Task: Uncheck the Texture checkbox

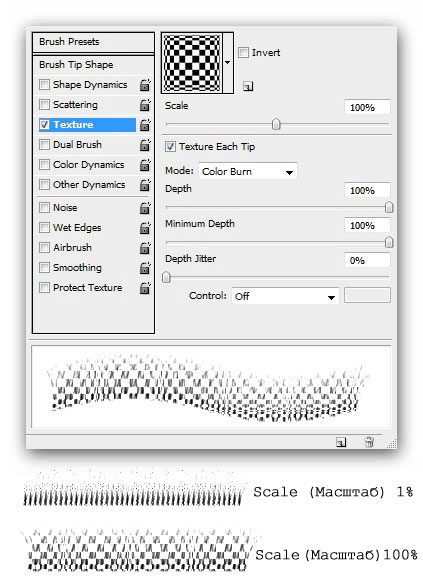Action: click(44, 124)
